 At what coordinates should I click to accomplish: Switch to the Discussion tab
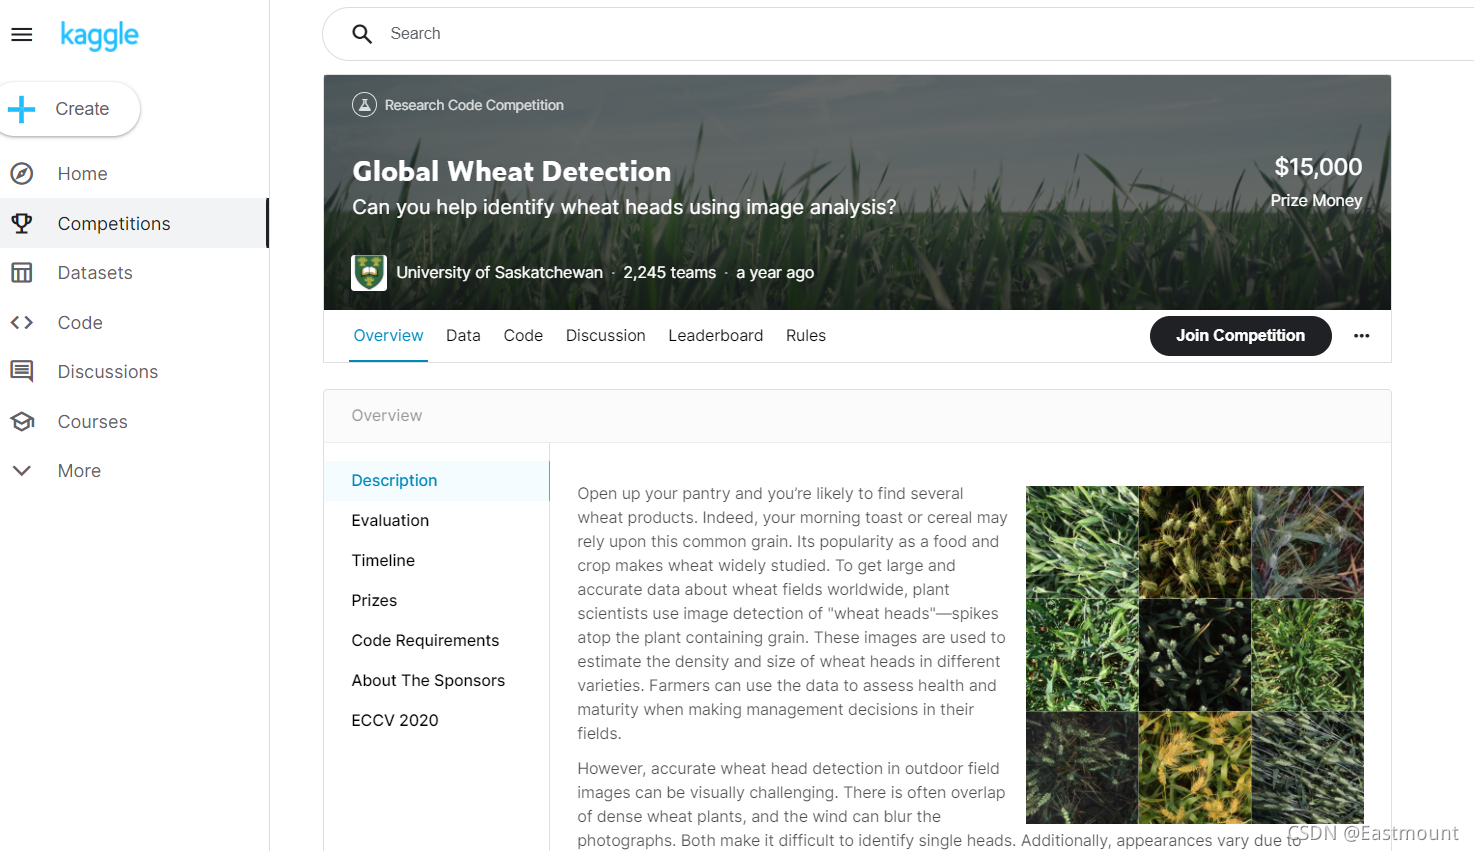pyautogui.click(x=605, y=336)
